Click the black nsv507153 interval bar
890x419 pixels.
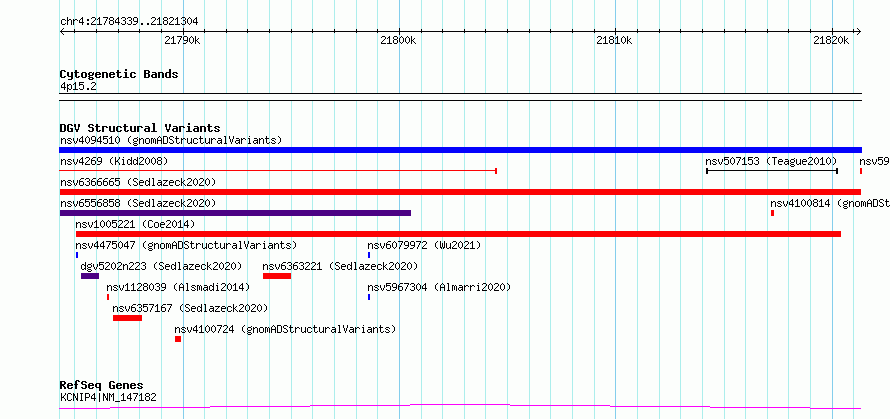pos(772,170)
